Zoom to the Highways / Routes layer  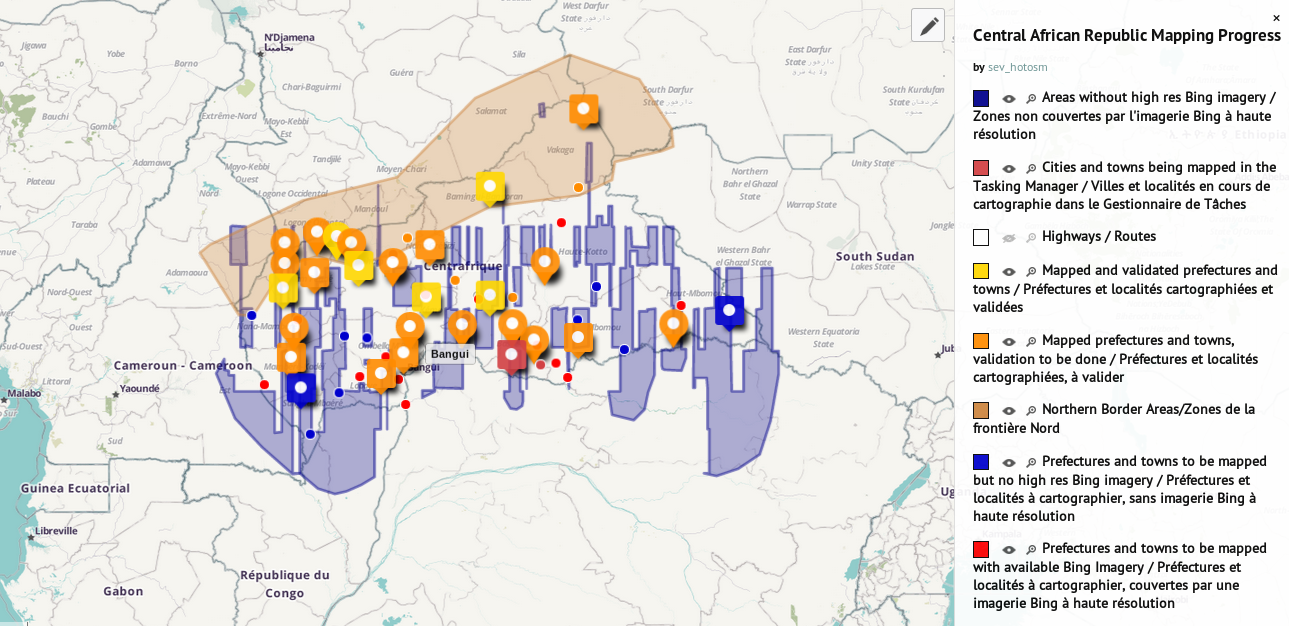click(1031, 238)
